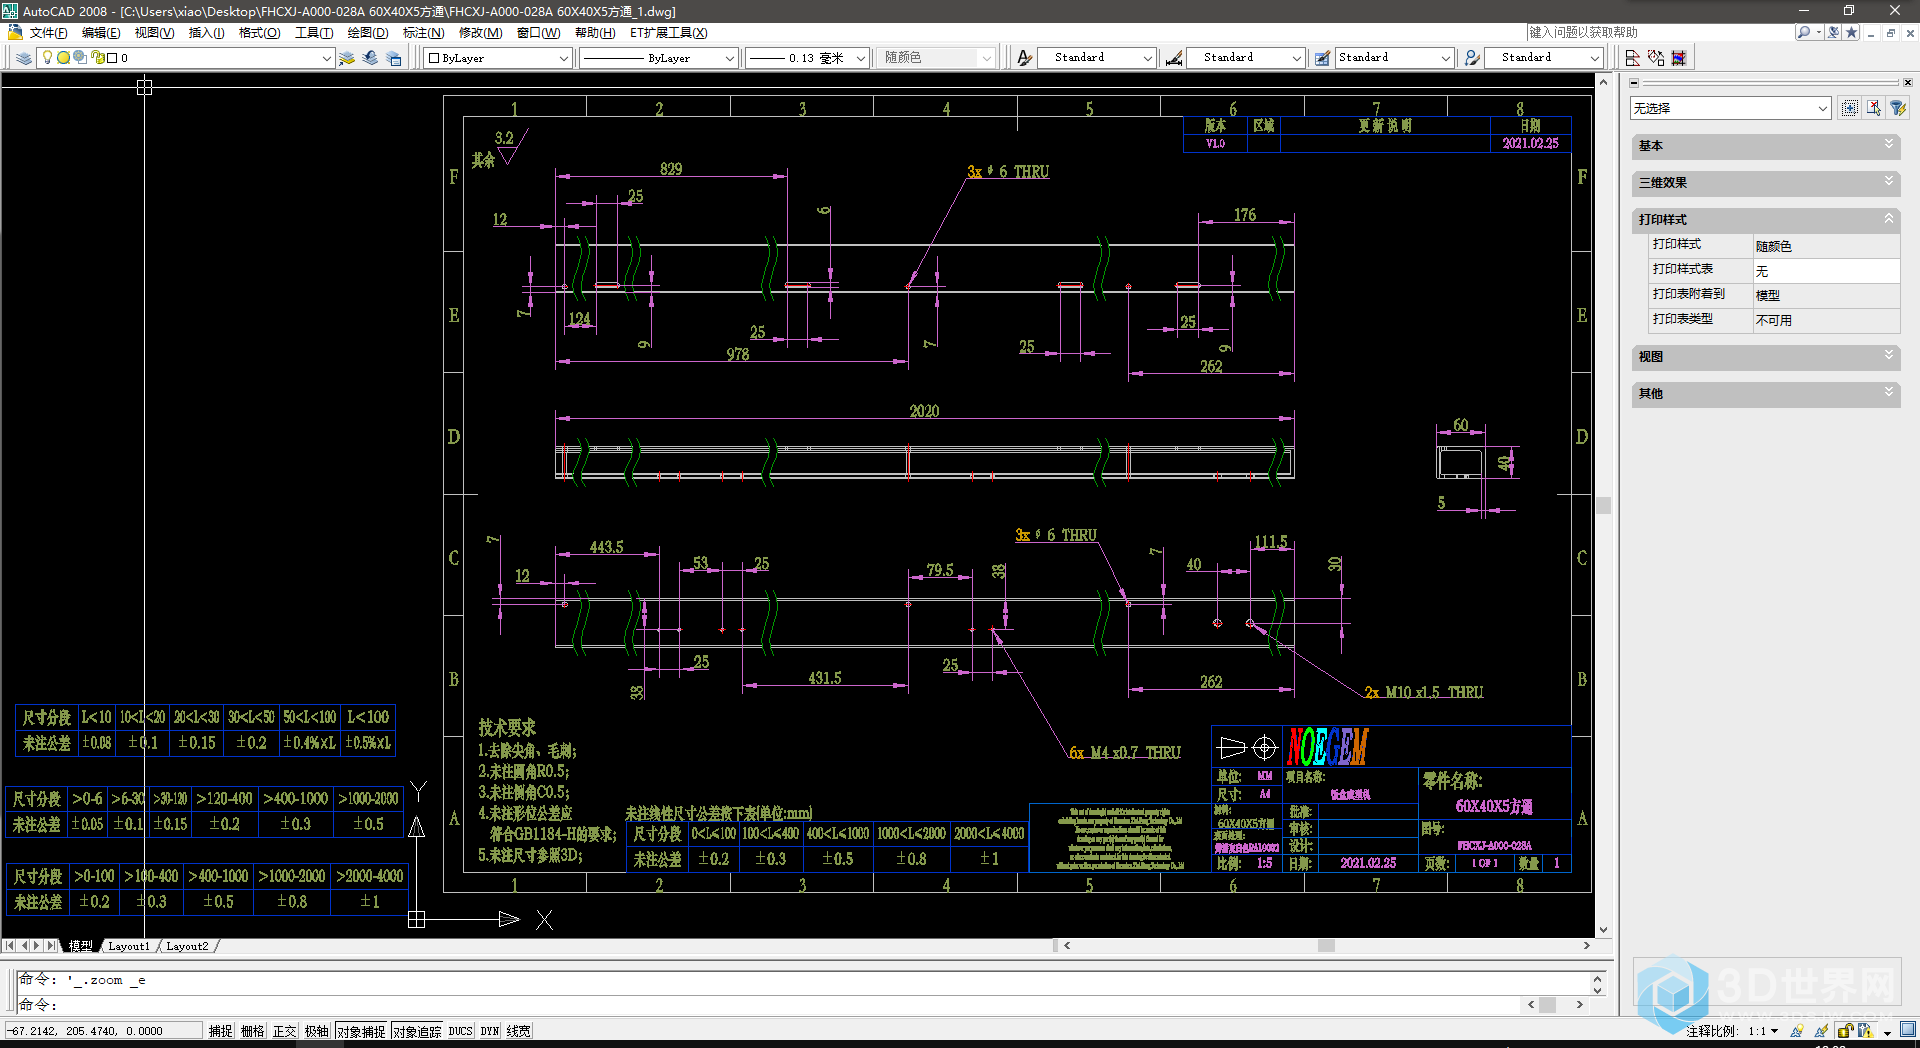Open the layer 0 dropdown list
1920x1048 pixels.
(x=326, y=58)
